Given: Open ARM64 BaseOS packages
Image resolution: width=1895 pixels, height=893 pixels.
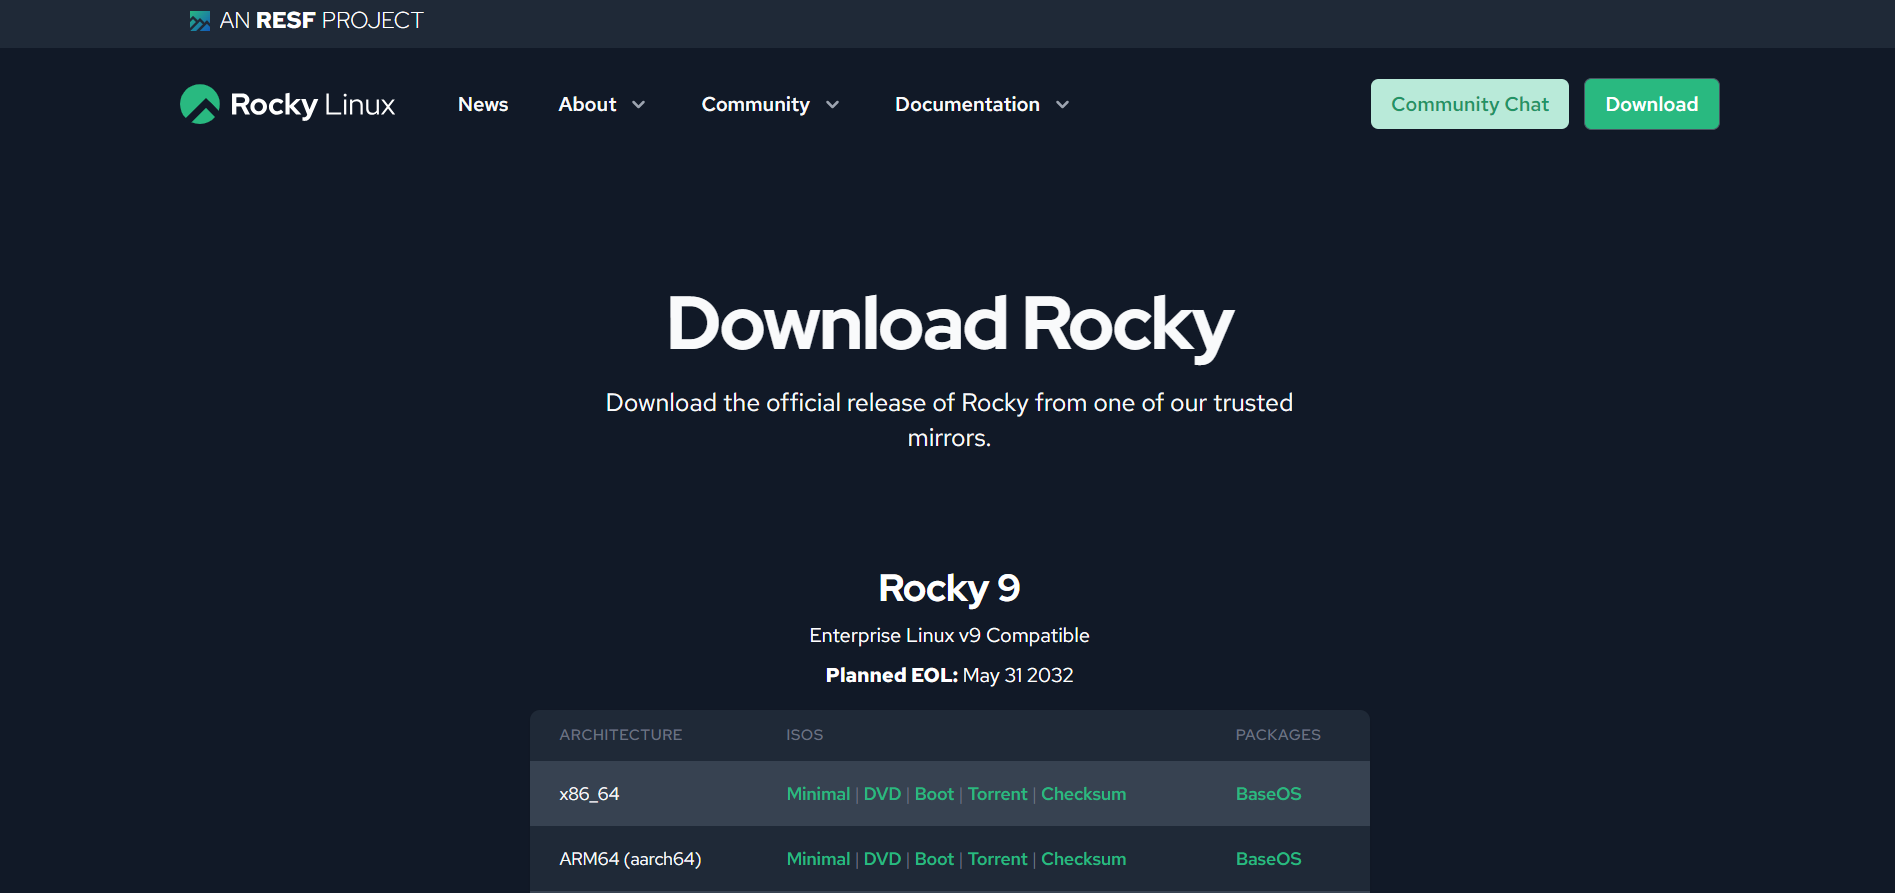Looking at the screenshot, I should click(x=1268, y=859).
